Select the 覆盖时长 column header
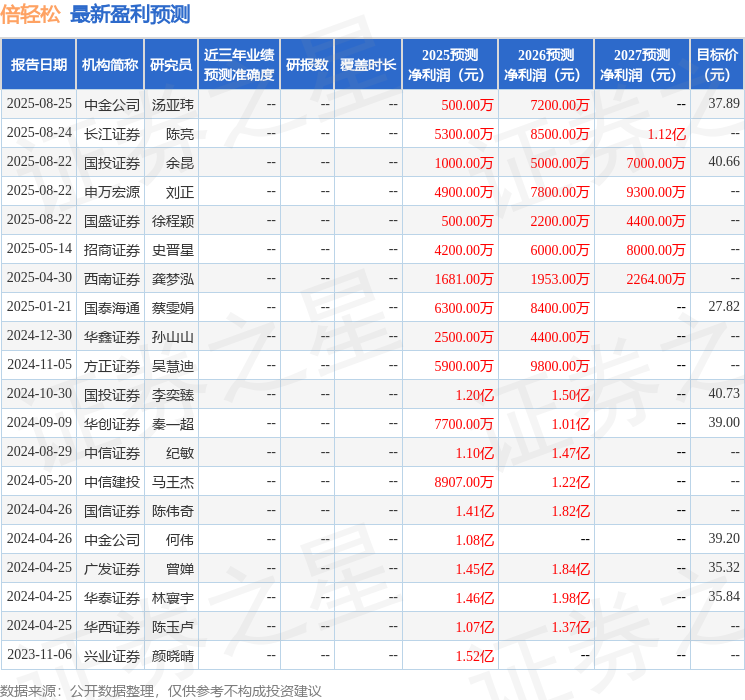Screen dimensions: 745x700 click(x=368, y=65)
